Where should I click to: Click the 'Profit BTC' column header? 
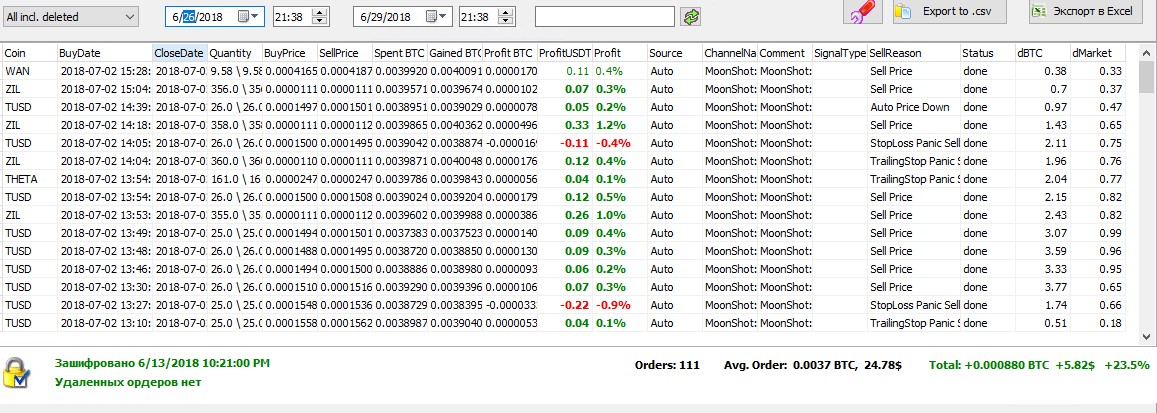click(x=509, y=53)
